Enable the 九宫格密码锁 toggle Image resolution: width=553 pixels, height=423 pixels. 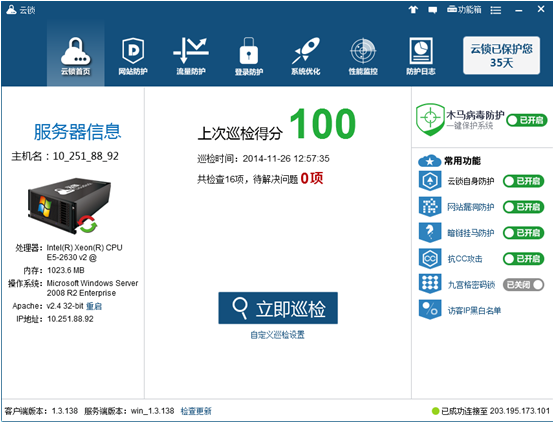point(523,284)
